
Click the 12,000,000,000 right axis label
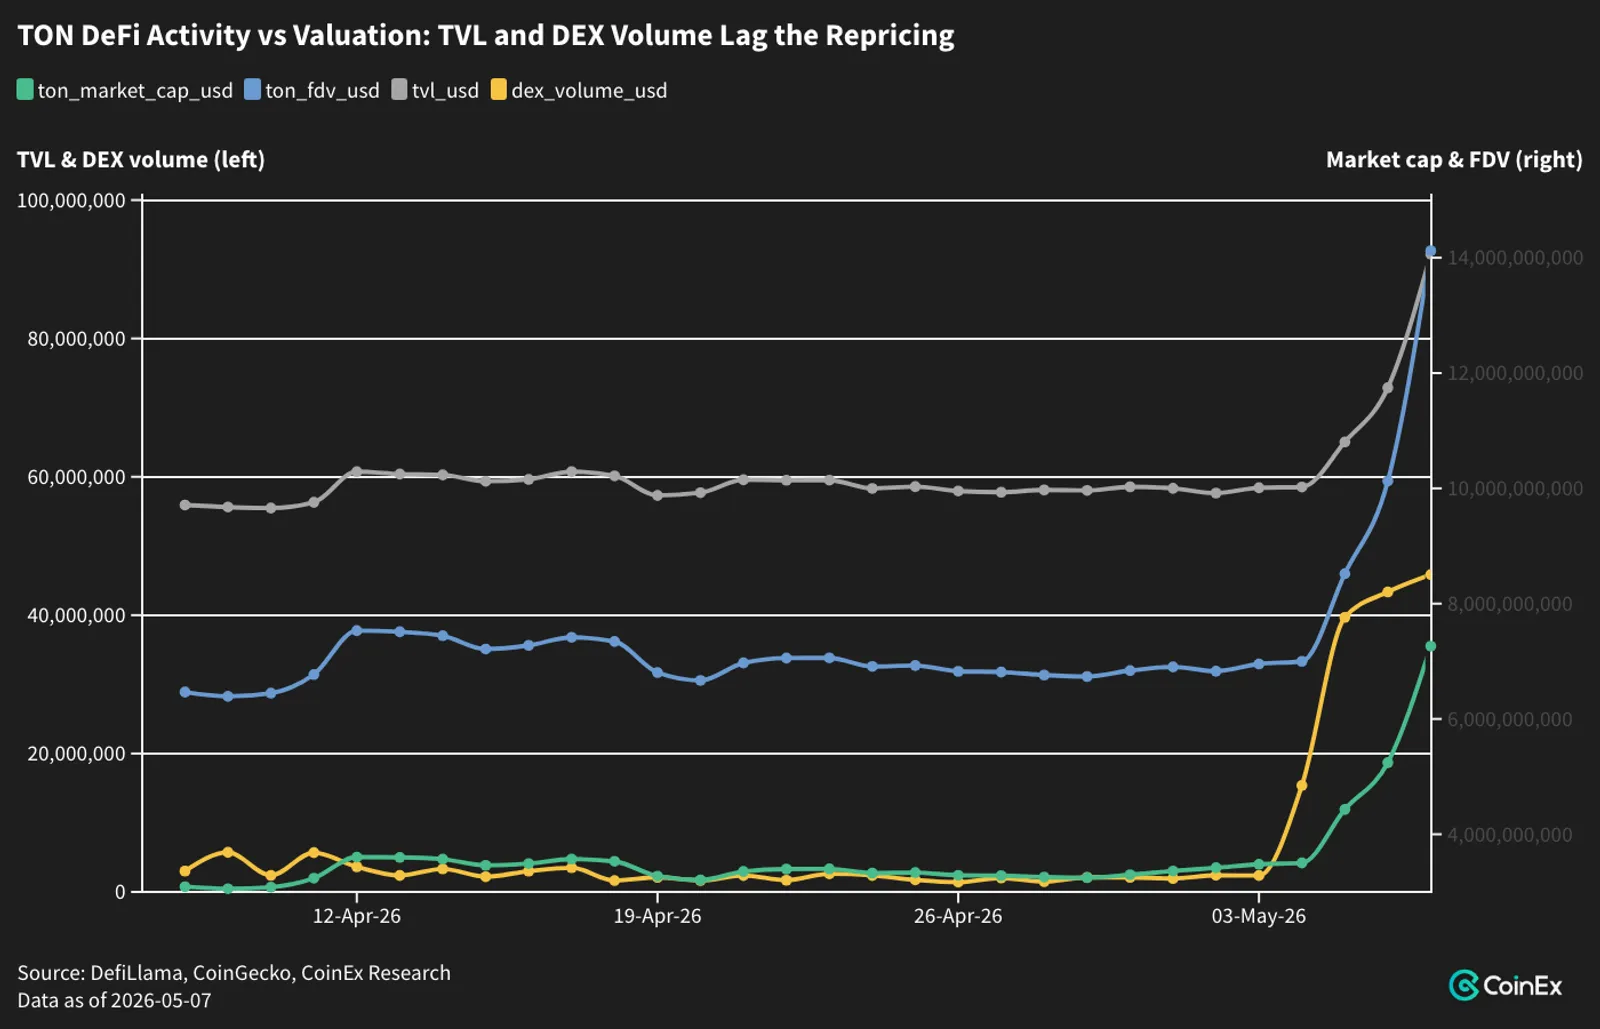pos(1515,373)
